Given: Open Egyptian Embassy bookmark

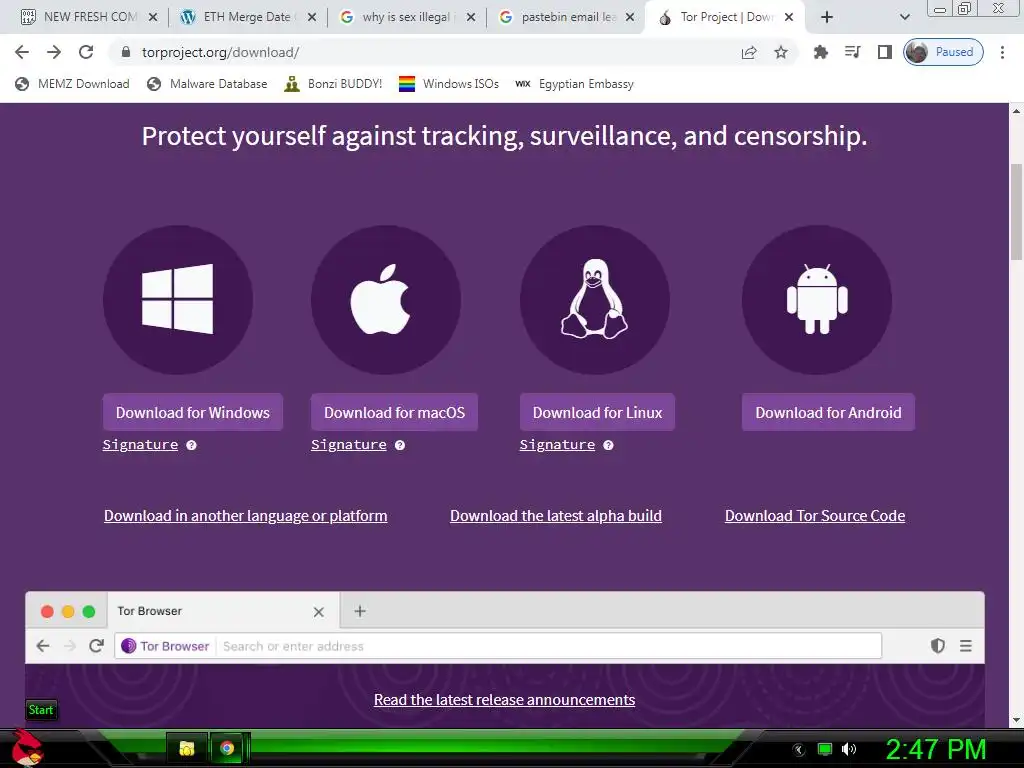Looking at the screenshot, I should pyautogui.click(x=575, y=84).
